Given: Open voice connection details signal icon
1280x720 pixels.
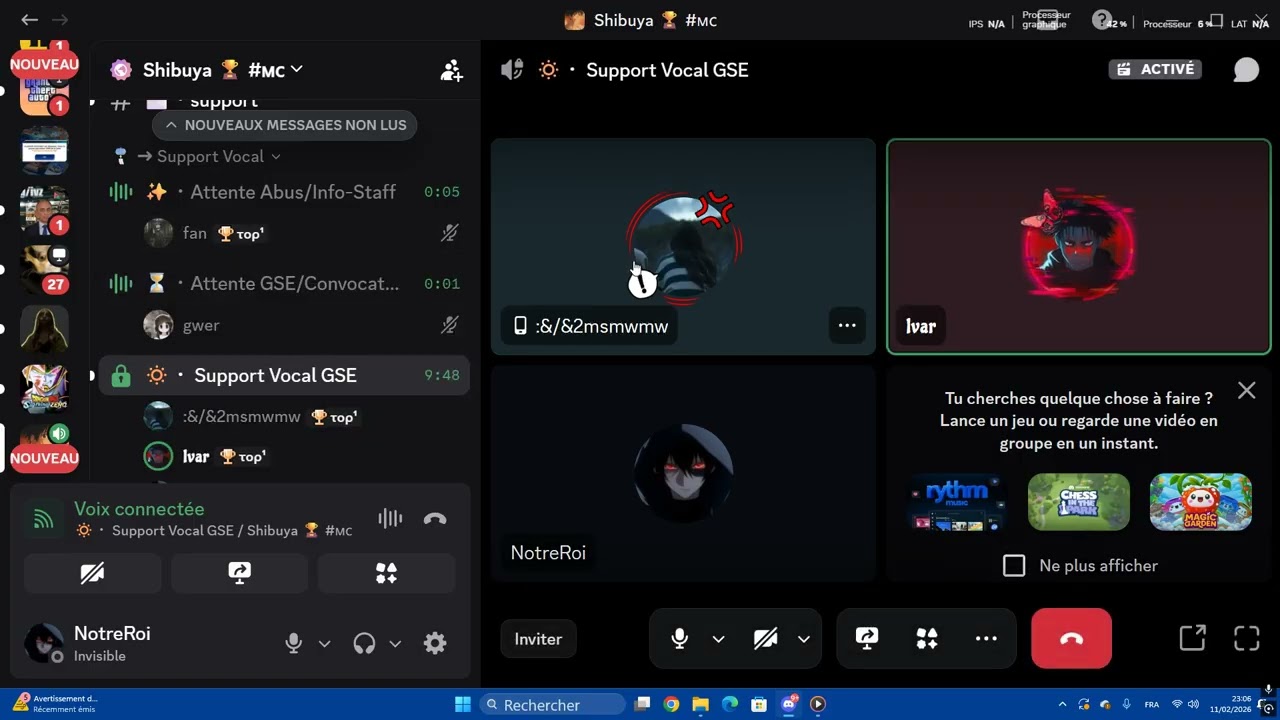Looking at the screenshot, I should tap(43, 519).
